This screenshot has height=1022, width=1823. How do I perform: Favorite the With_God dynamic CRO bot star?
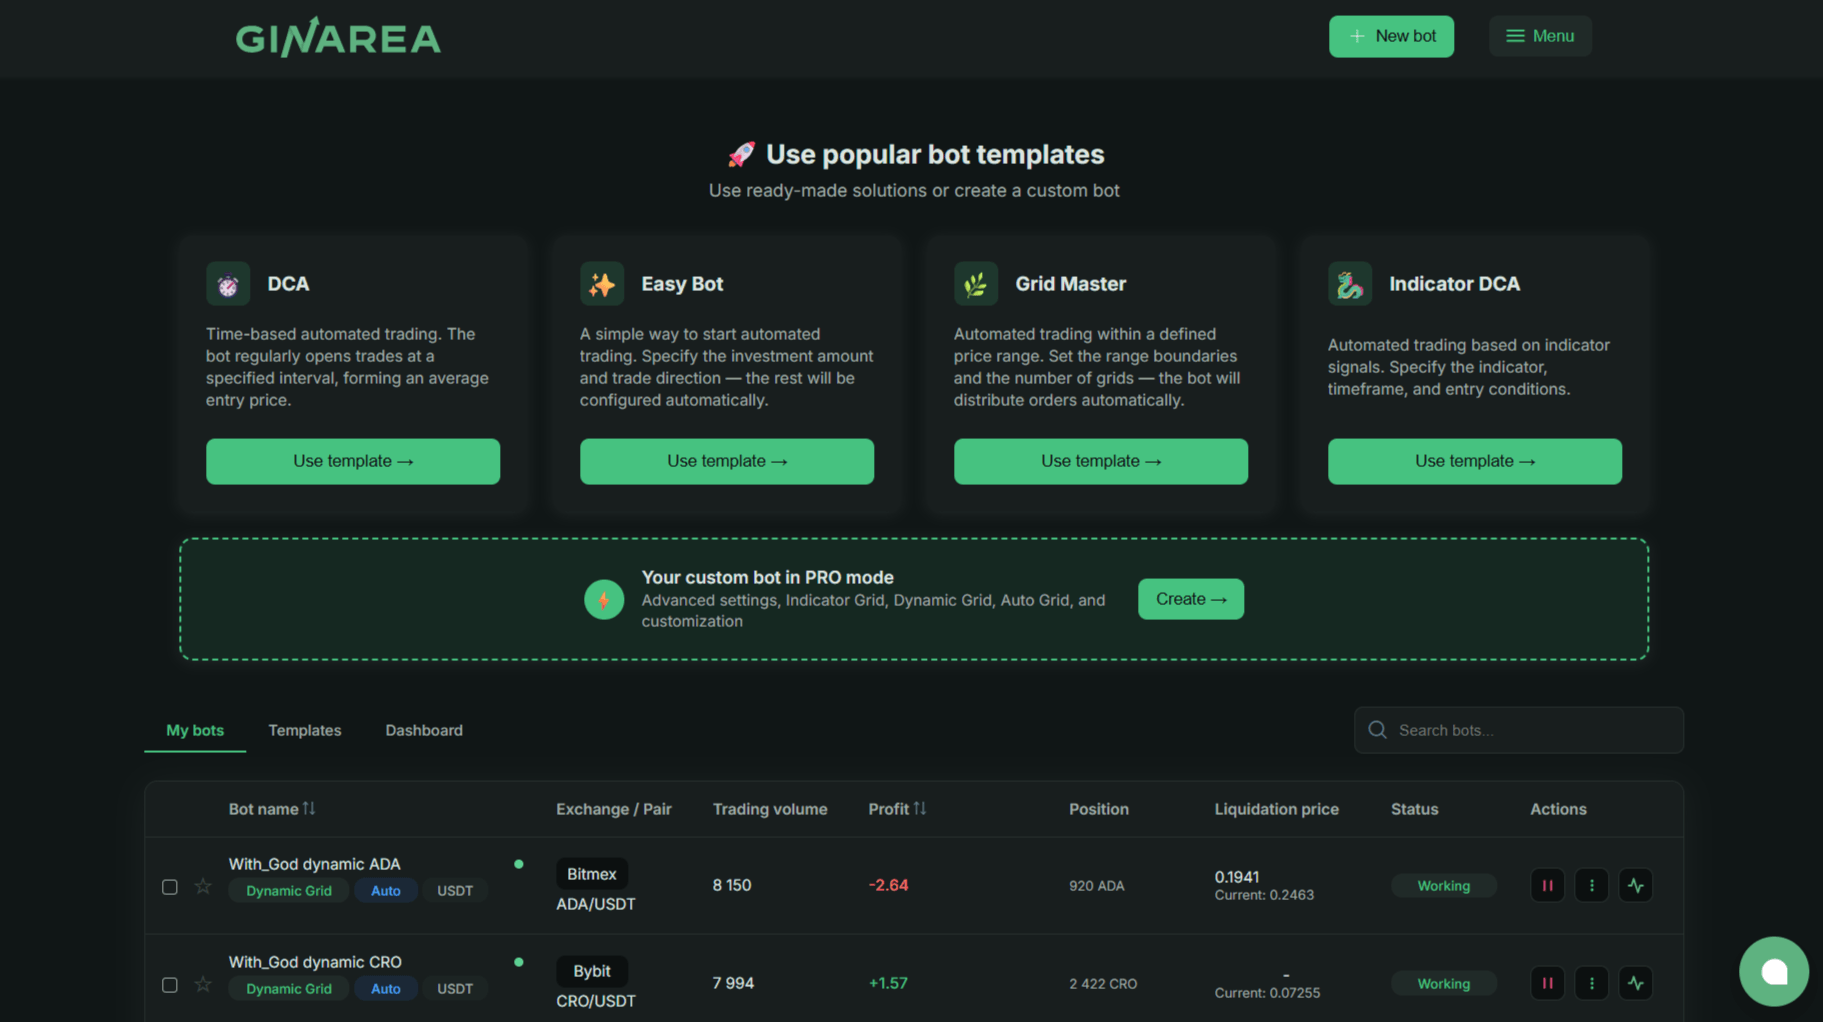[203, 984]
